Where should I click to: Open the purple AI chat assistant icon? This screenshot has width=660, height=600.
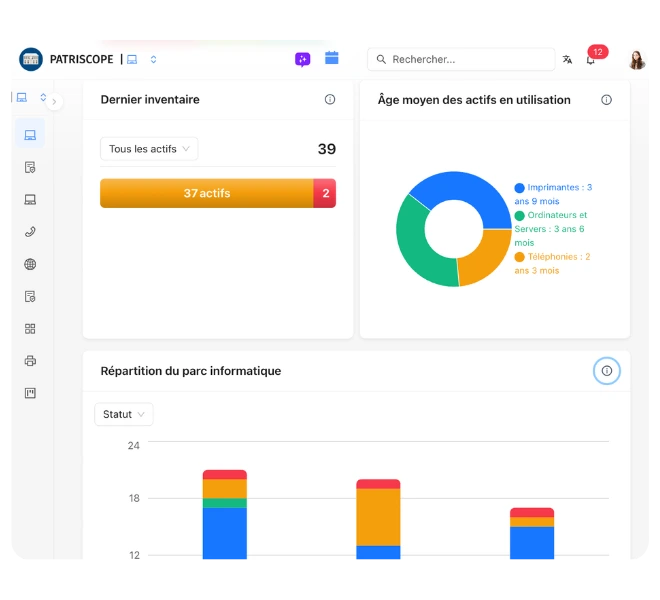pyautogui.click(x=303, y=59)
